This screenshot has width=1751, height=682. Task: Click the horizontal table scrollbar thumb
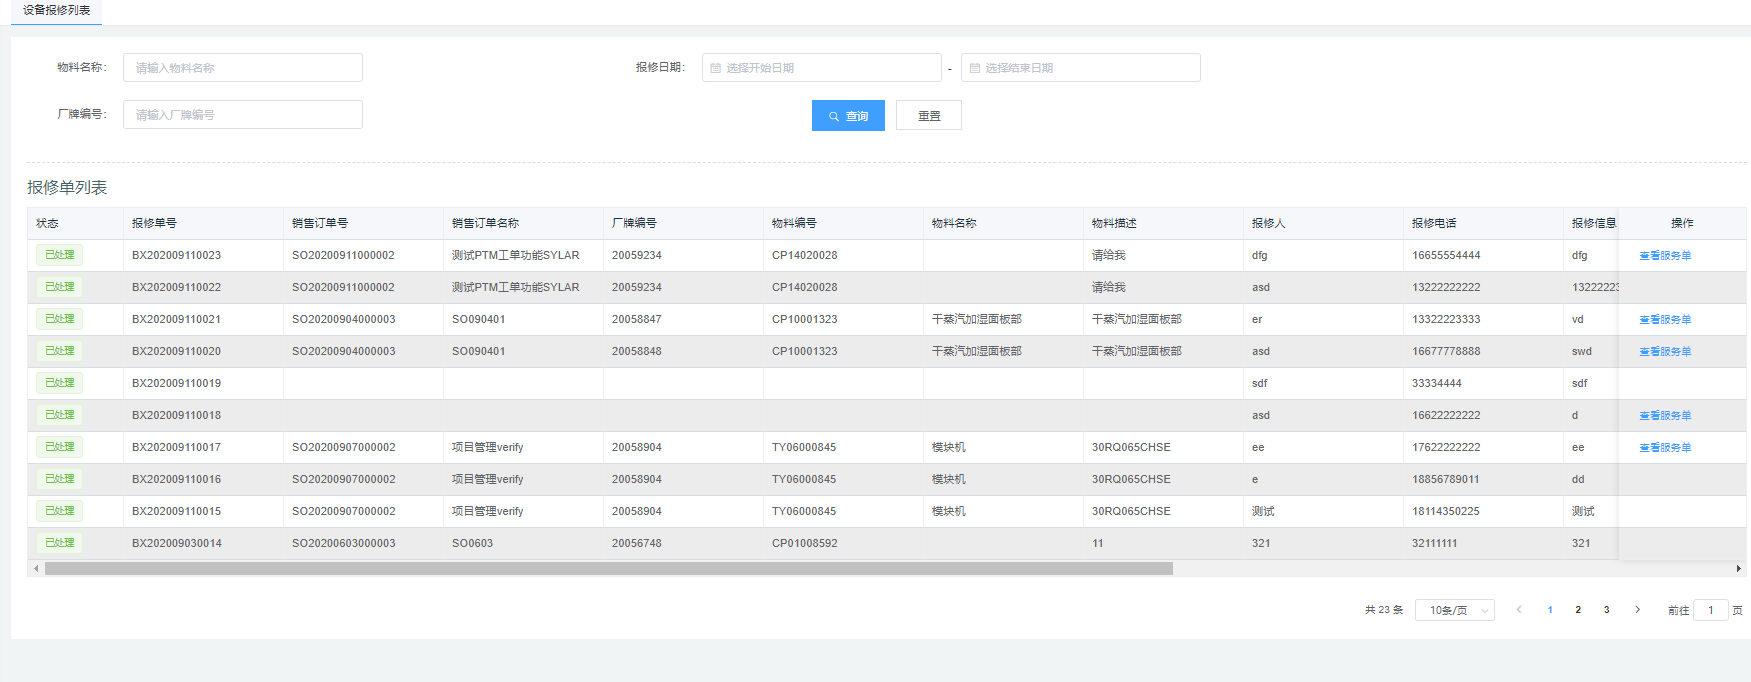coord(608,569)
